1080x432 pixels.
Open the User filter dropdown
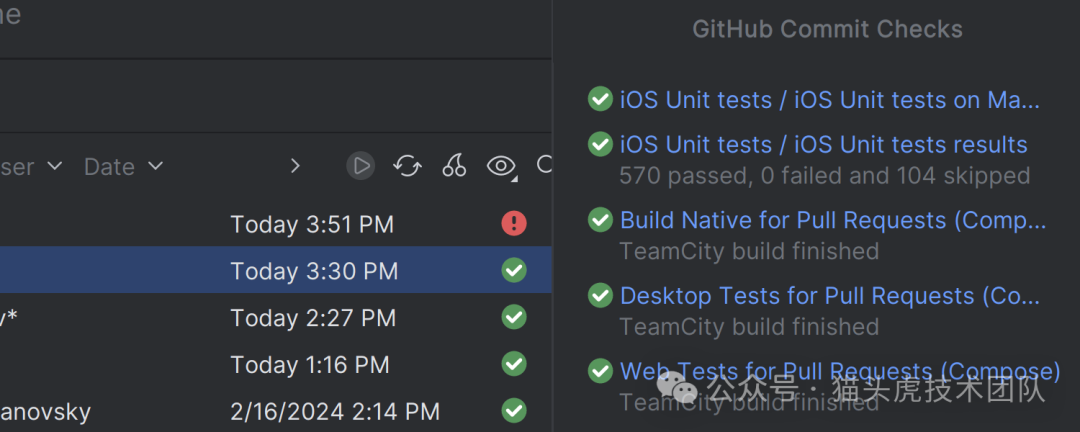[30, 167]
